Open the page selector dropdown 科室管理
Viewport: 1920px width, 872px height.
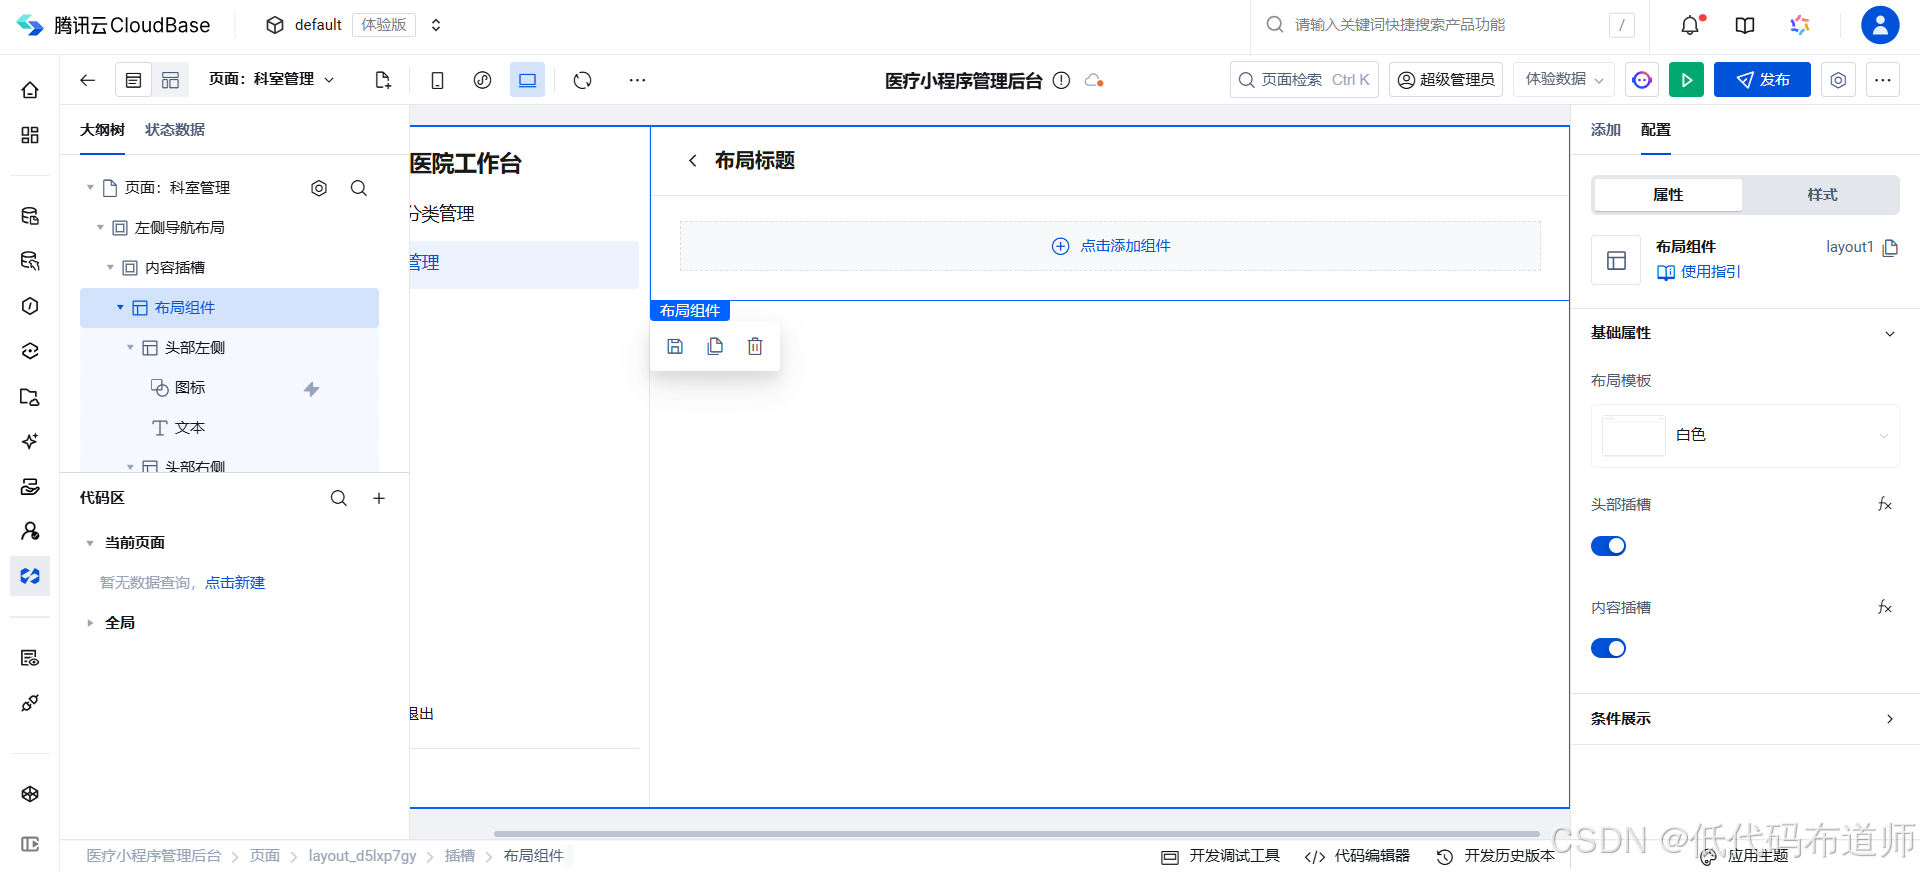pyautogui.click(x=272, y=79)
